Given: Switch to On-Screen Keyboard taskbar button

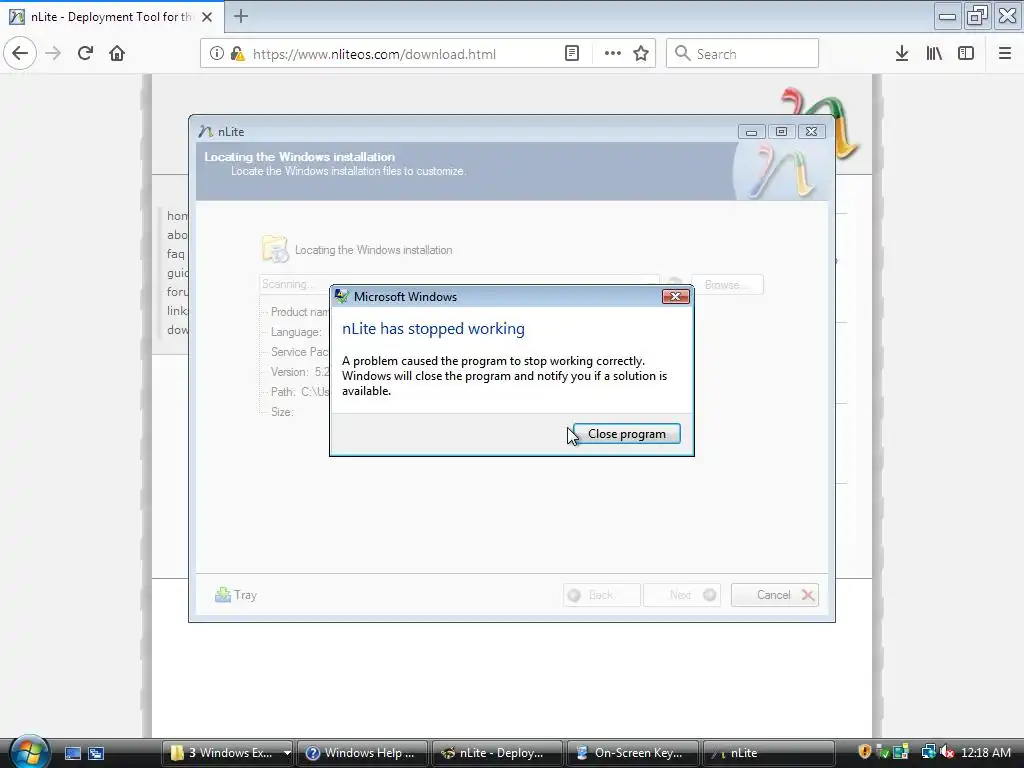Looking at the screenshot, I should [x=633, y=753].
